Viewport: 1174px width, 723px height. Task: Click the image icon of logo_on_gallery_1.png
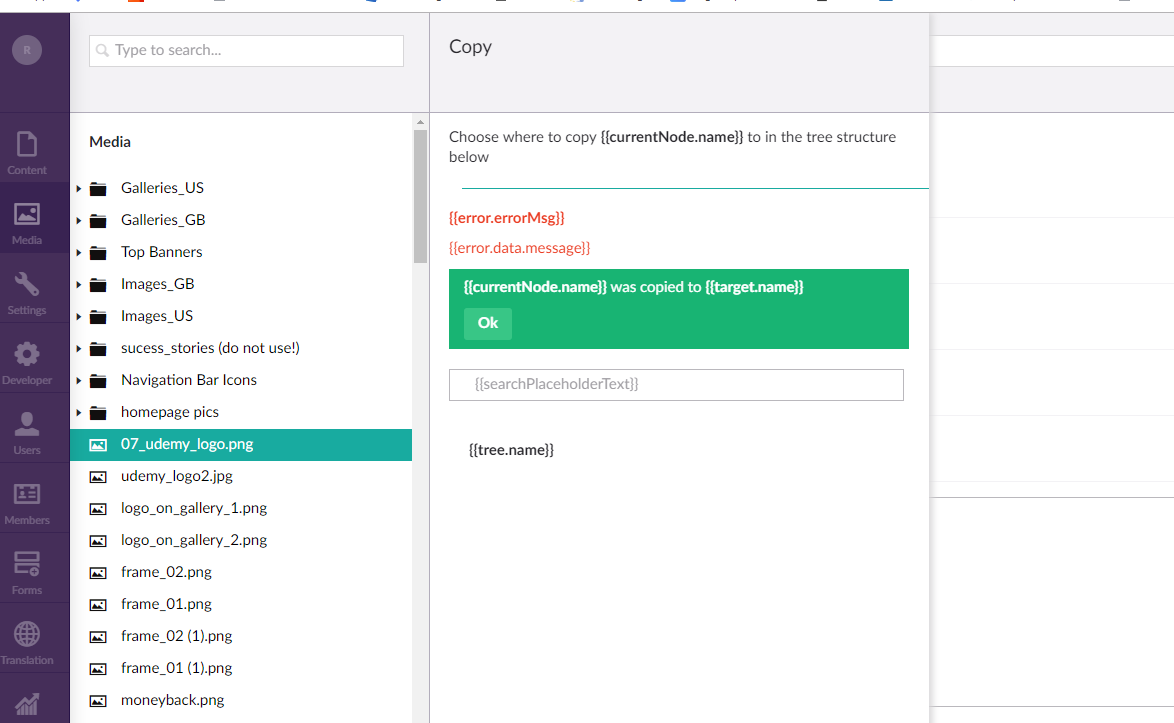coord(98,509)
